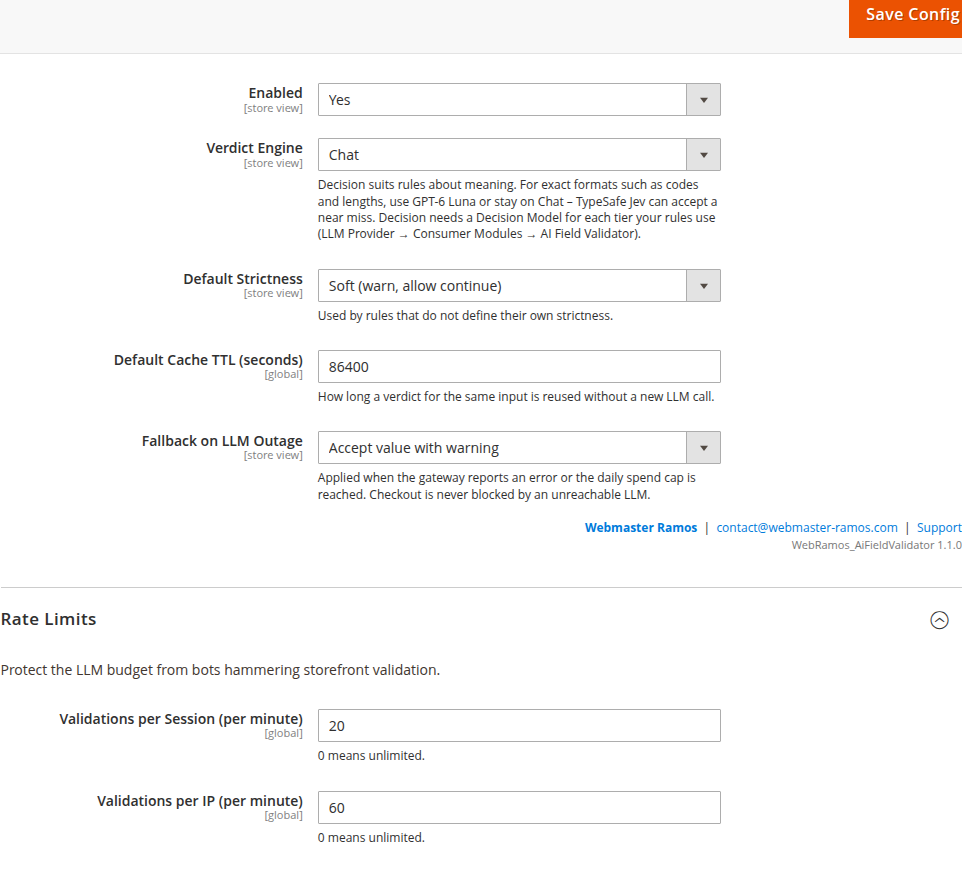Open the Support link
The height and width of the screenshot is (876, 962).
coord(939,528)
